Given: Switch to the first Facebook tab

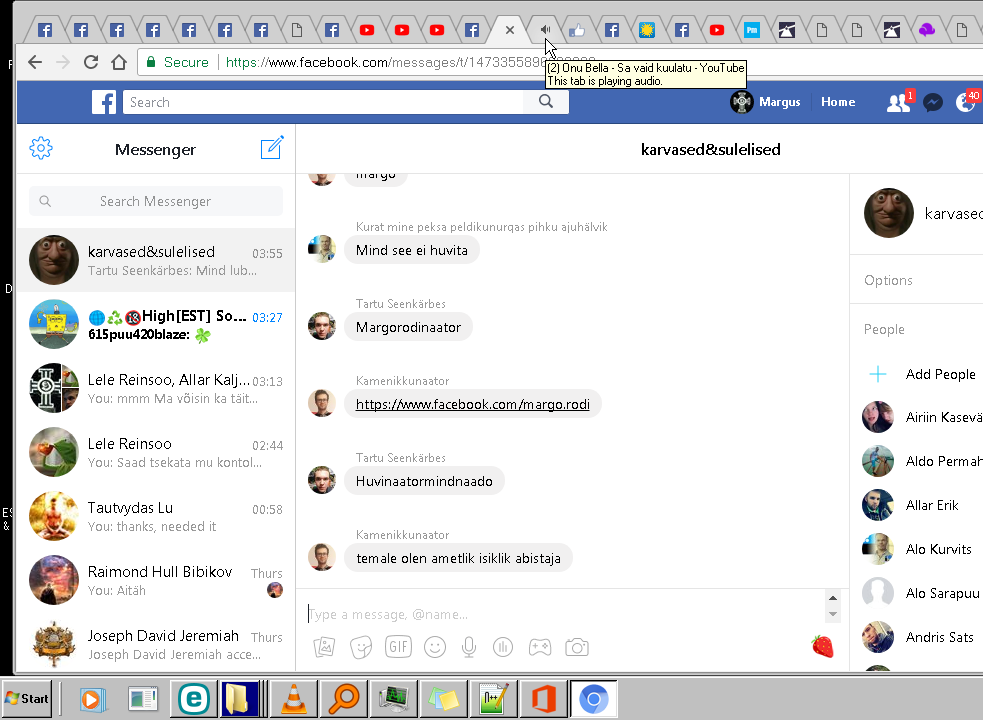Looking at the screenshot, I should [45, 29].
